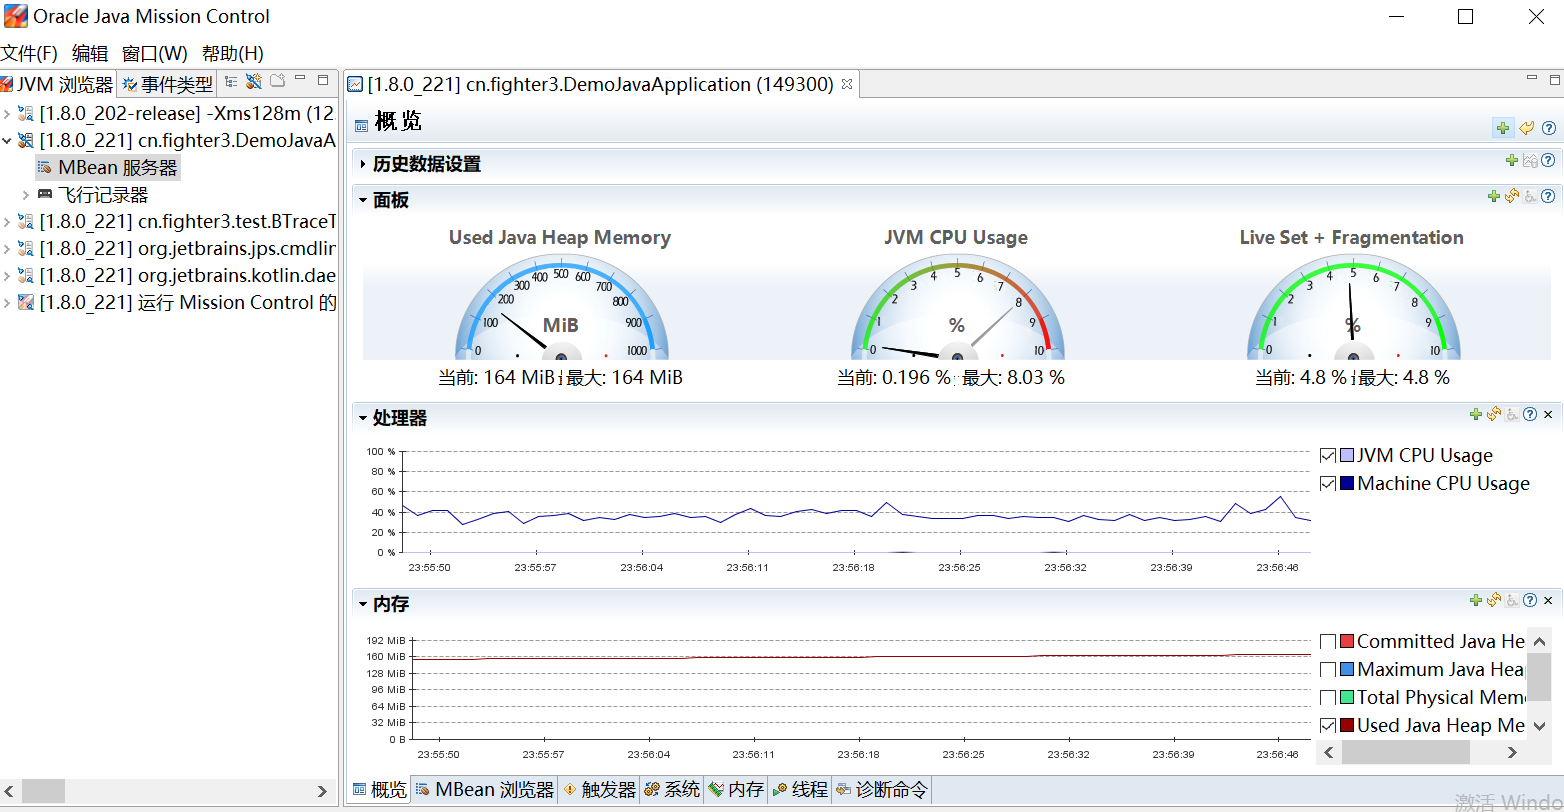This screenshot has width=1564, height=812.
Task: Click Used Java Heap Memory color swatch
Action: [x=1346, y=725]
